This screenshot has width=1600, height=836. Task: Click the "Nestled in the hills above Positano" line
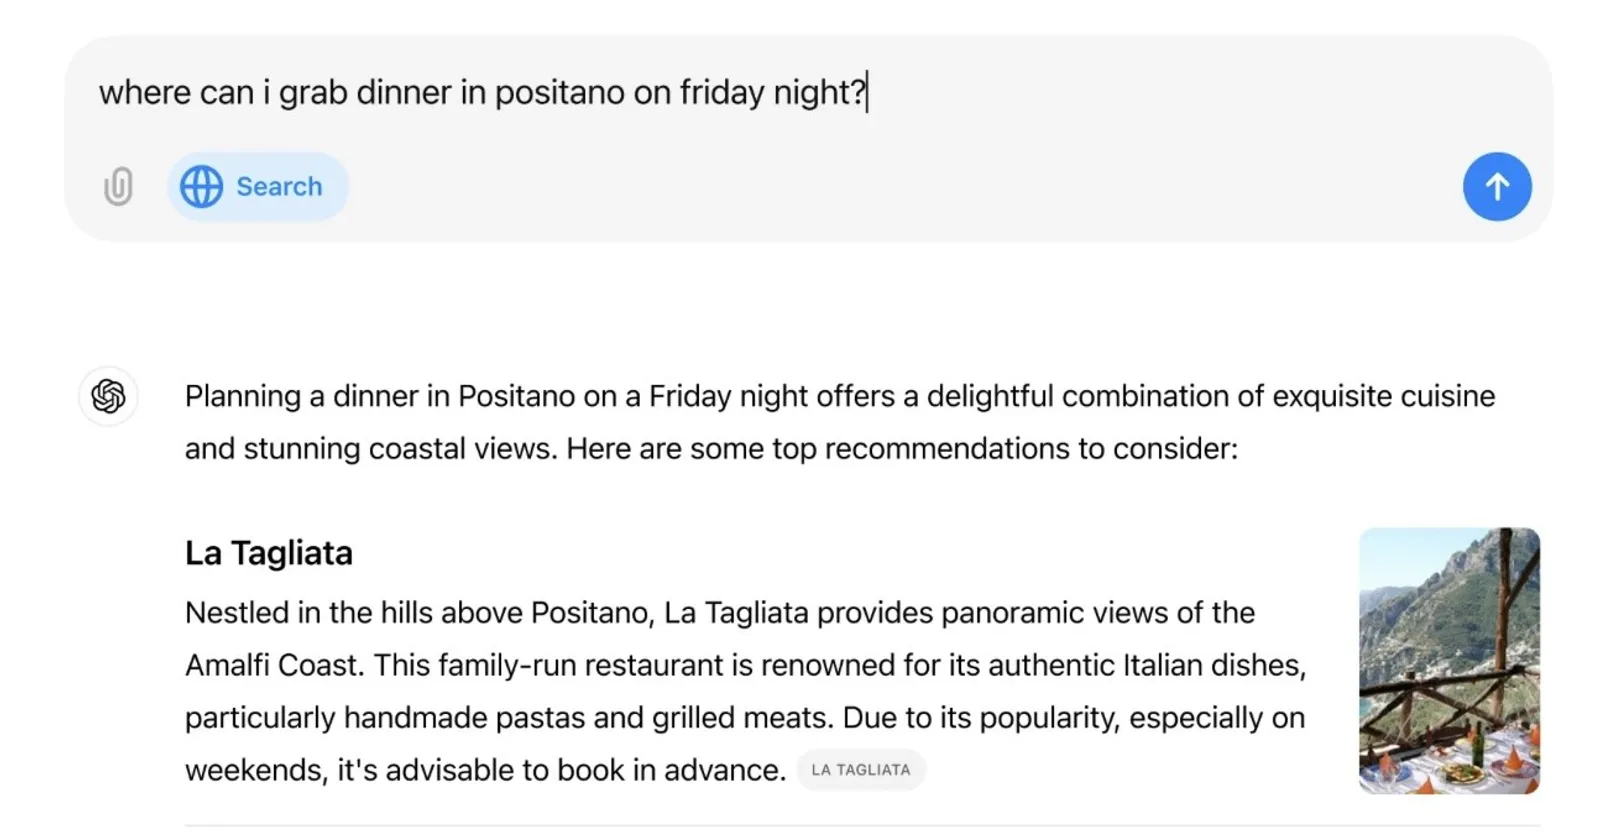click(x=419, y=613)
